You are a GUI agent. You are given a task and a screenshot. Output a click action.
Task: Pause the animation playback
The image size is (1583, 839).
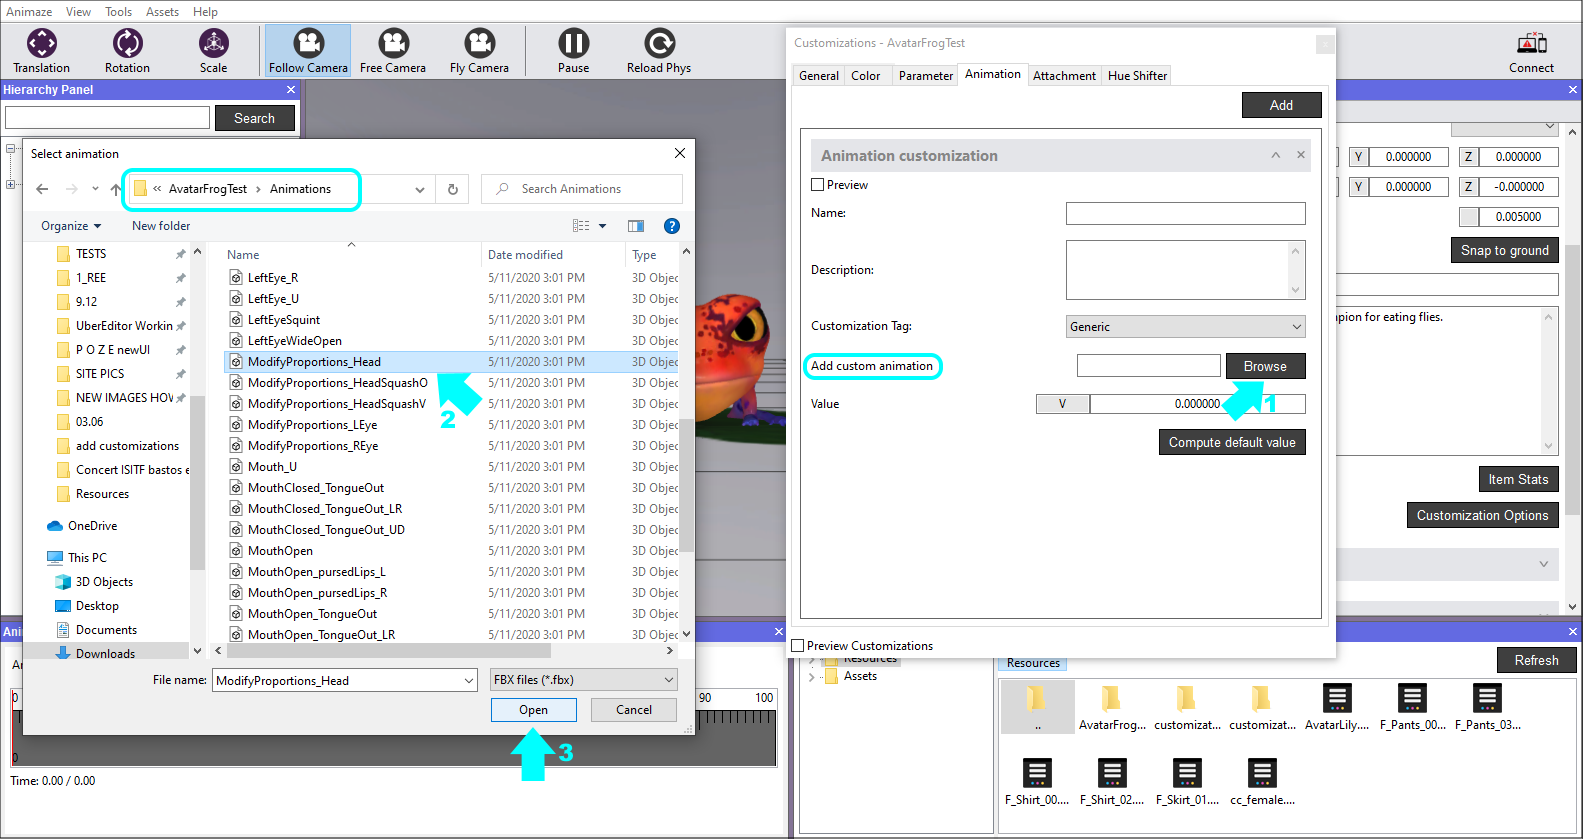pyautogui.click(x=573, y=51)
